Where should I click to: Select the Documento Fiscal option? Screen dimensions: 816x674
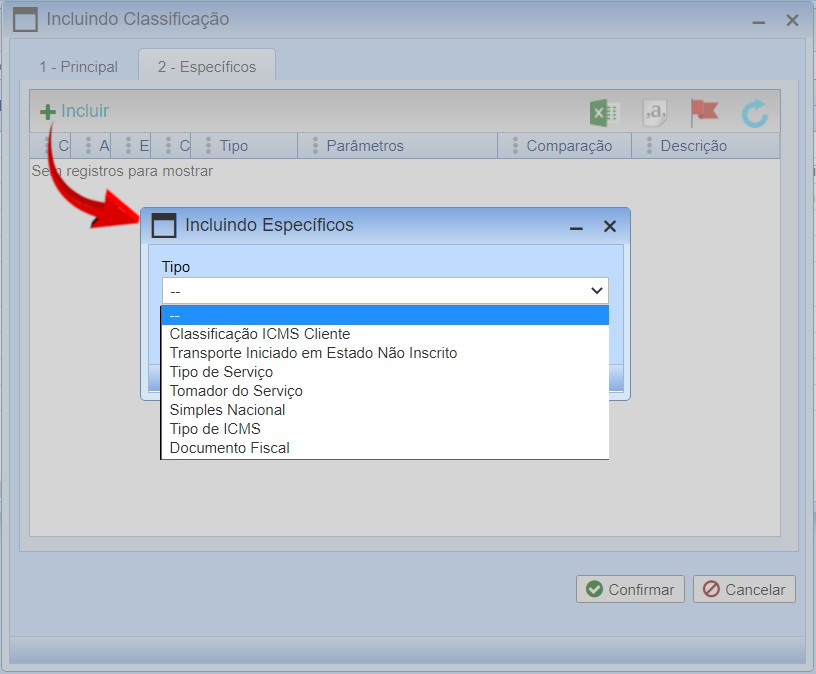[x=229, y=448]
